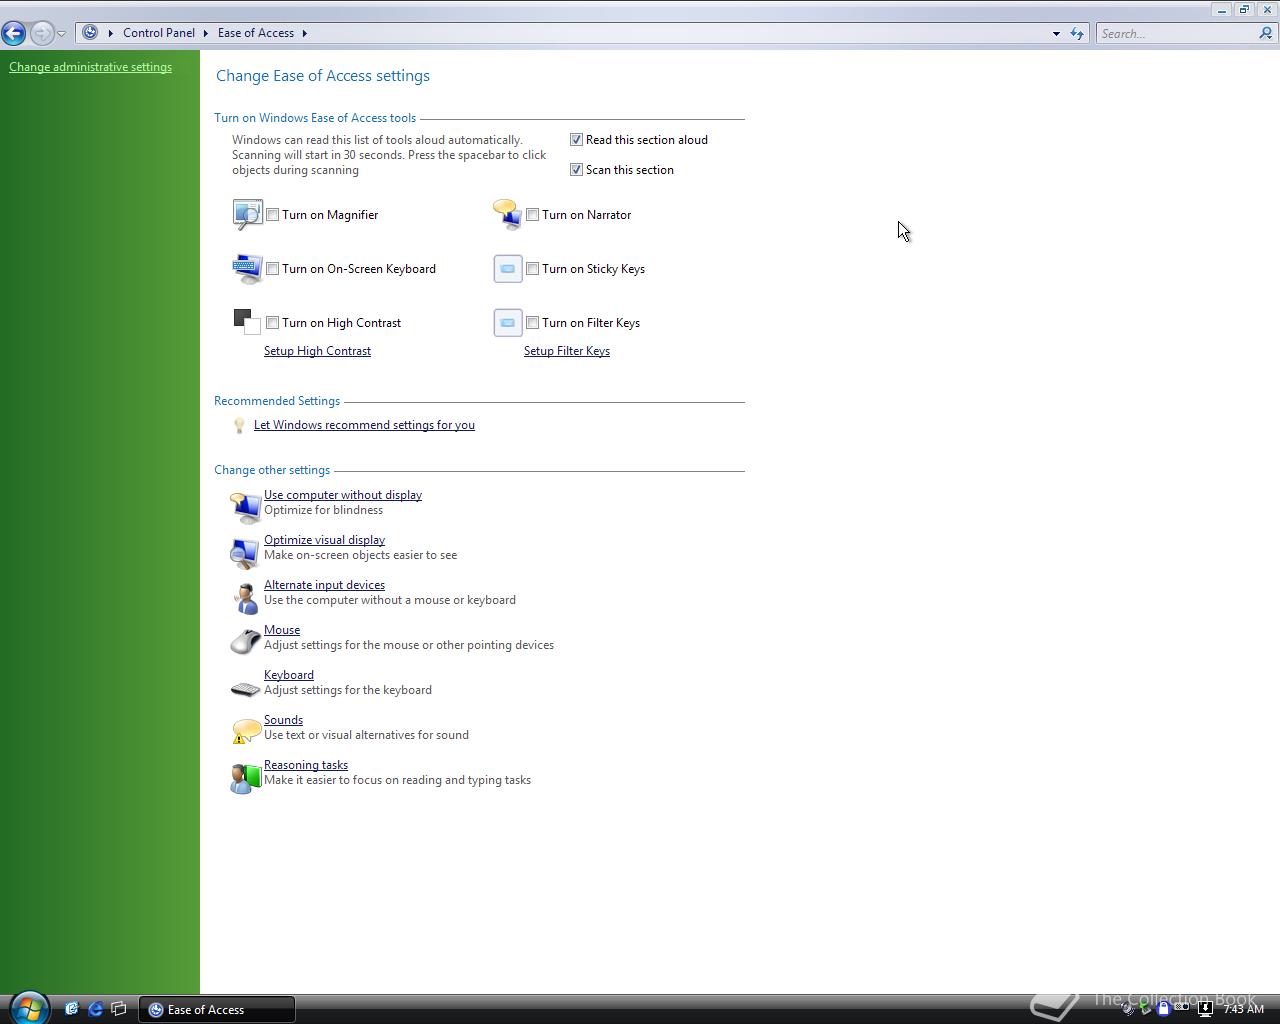Check Turn on High Contrast
This screenshot has height=1024, width=1280.
pos(272,323)
